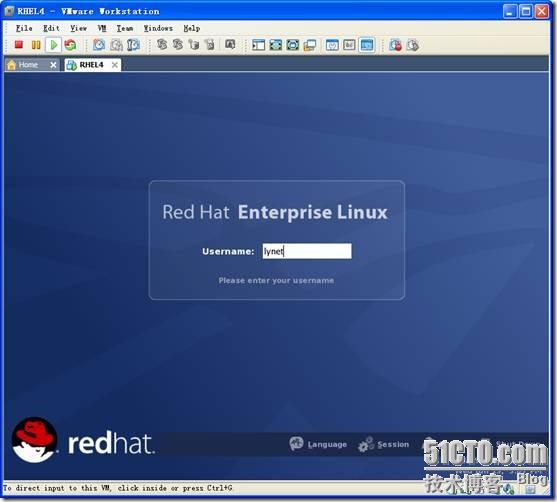Open the View menu
The image size is (557, 502).
click(x=79, y=28)
